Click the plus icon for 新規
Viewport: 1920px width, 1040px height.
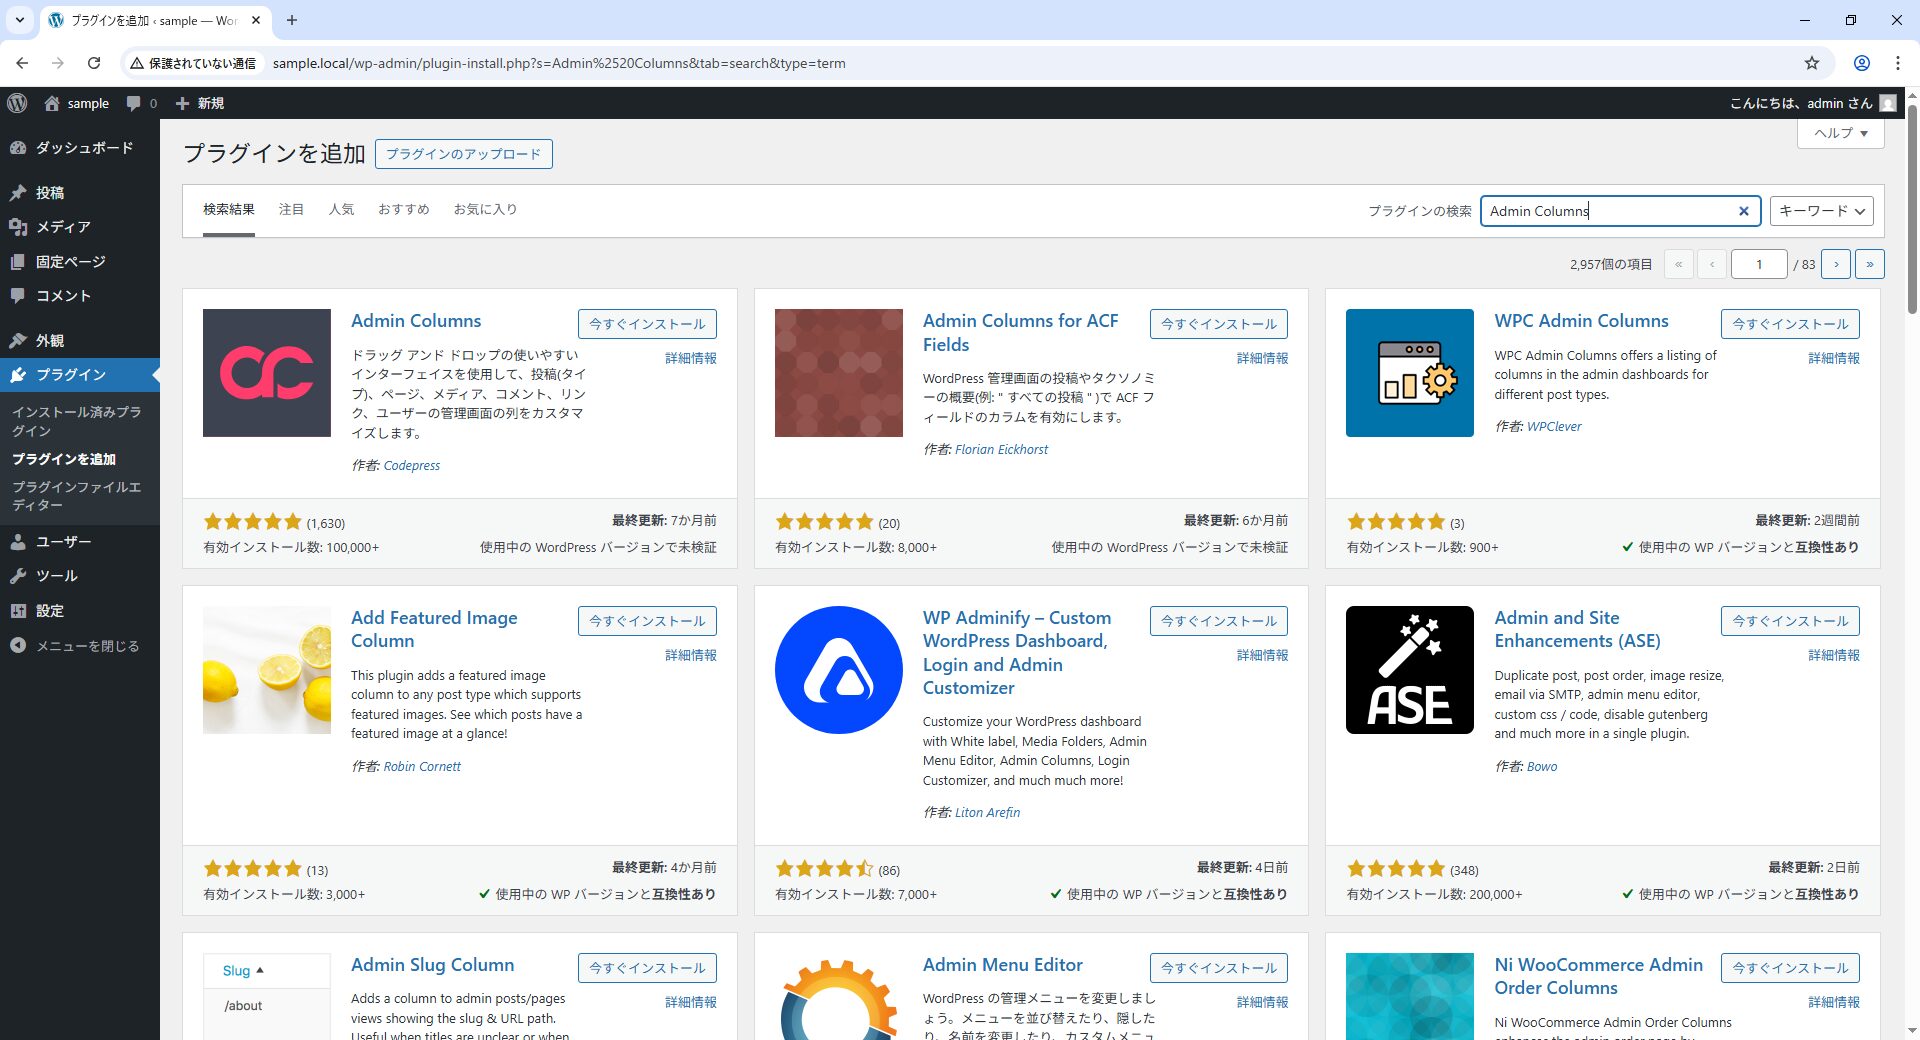182,103
